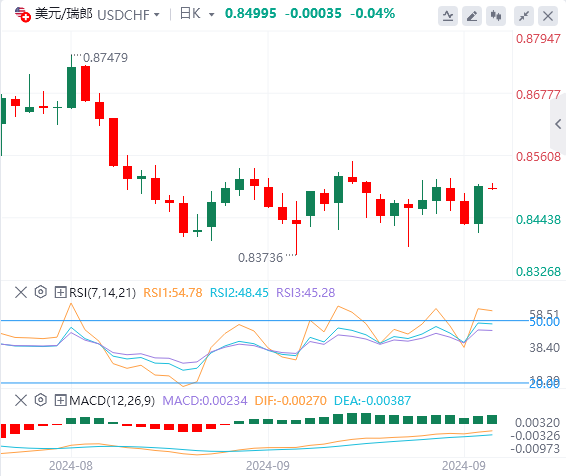
Task: Click the 0.83268 axis price
Action: [x=538, y=271]
